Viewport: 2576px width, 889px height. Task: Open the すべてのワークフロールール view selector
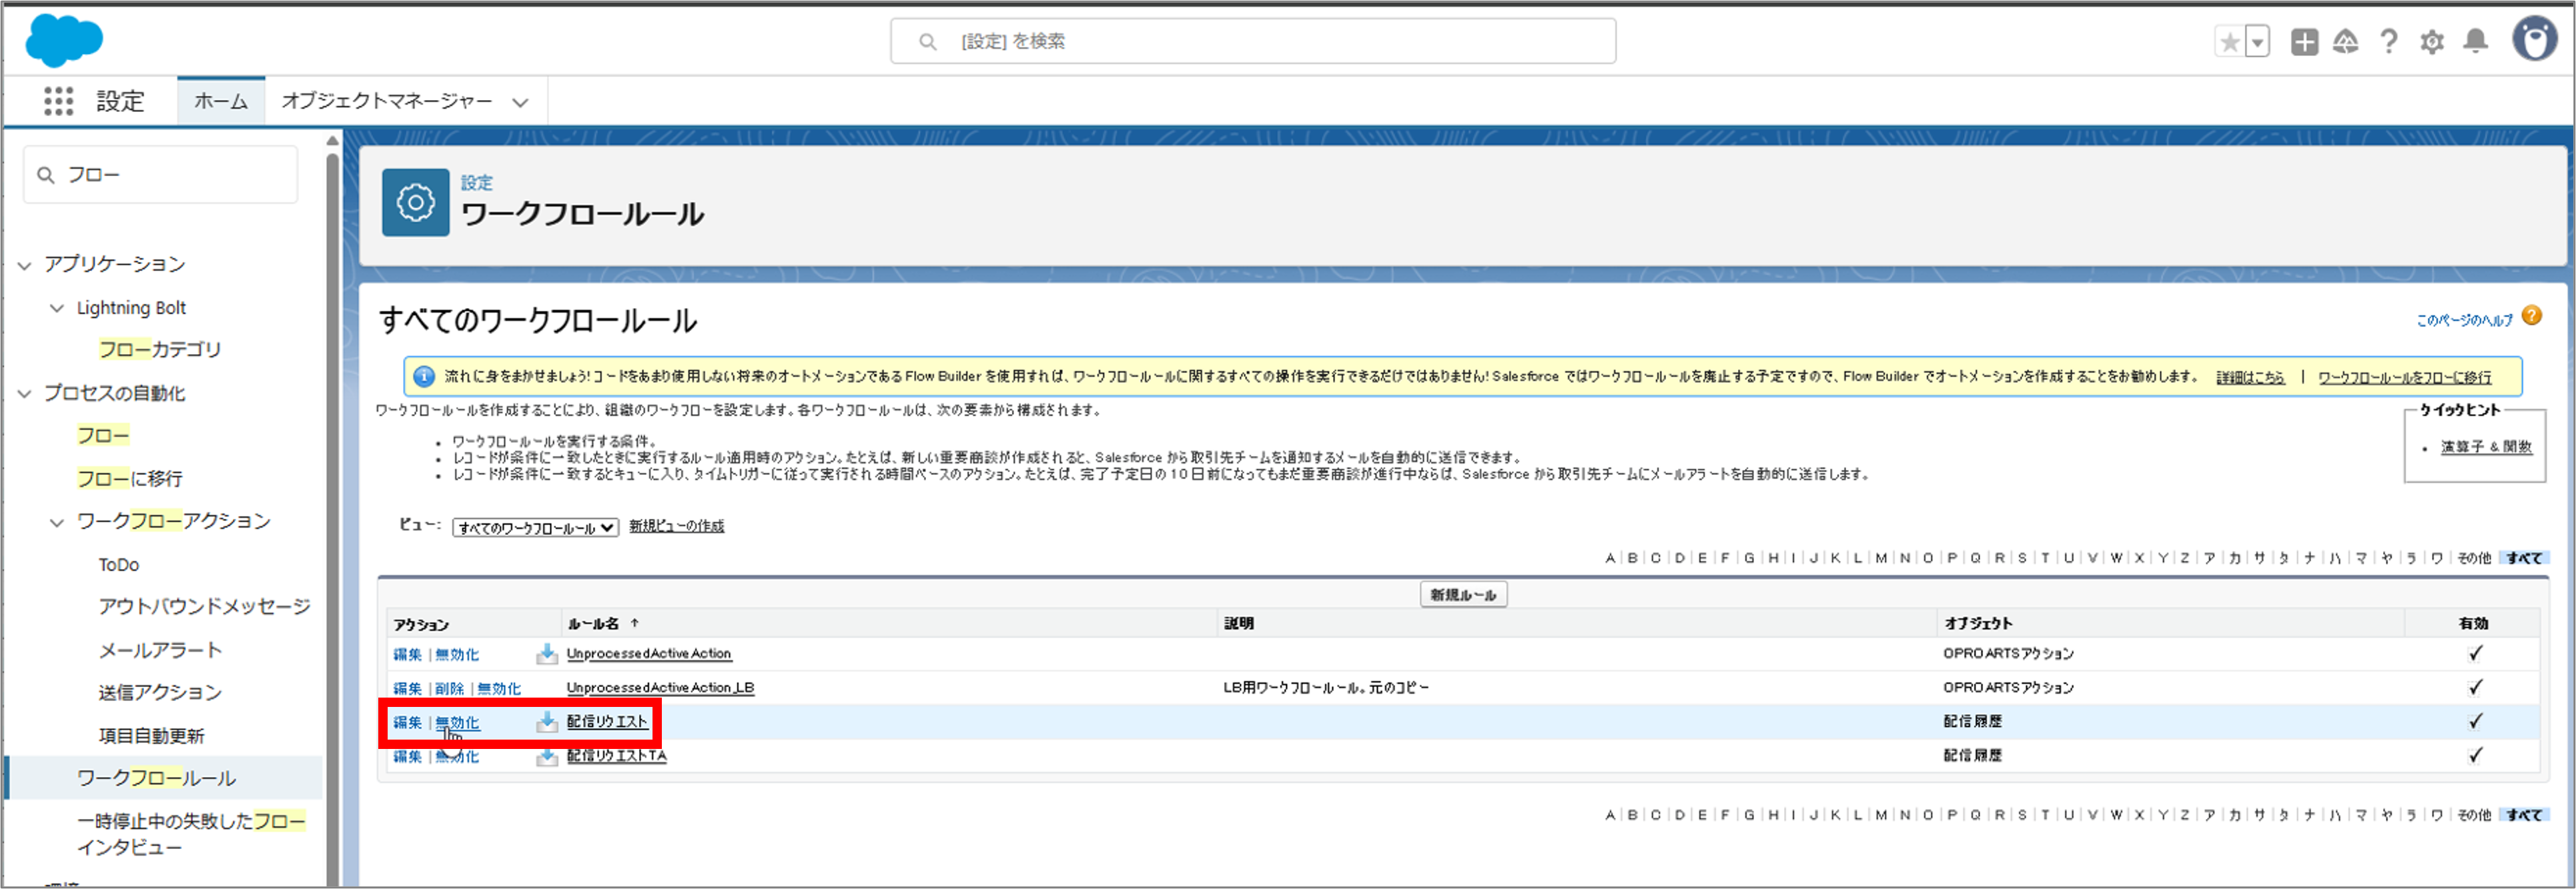(x=536, y=527)
